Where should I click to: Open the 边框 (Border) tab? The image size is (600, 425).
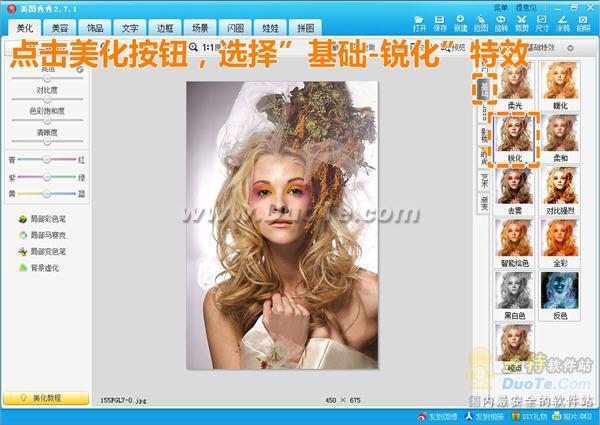(165, 28)
